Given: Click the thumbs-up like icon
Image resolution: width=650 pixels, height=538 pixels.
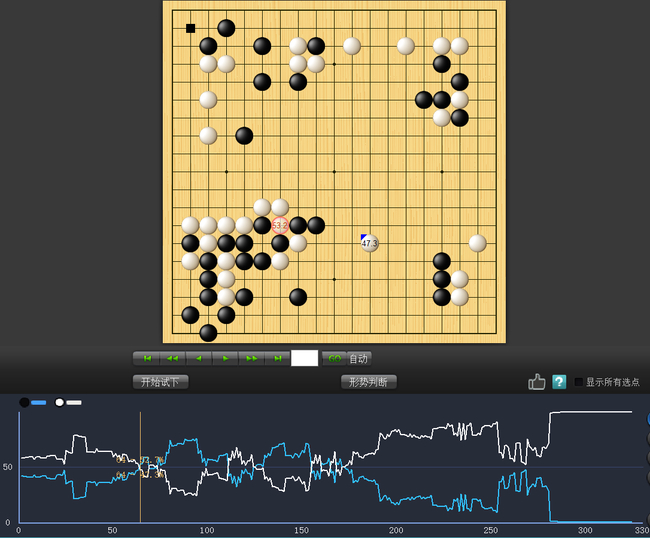Looking at the screenshot, I should coord(536,382).
